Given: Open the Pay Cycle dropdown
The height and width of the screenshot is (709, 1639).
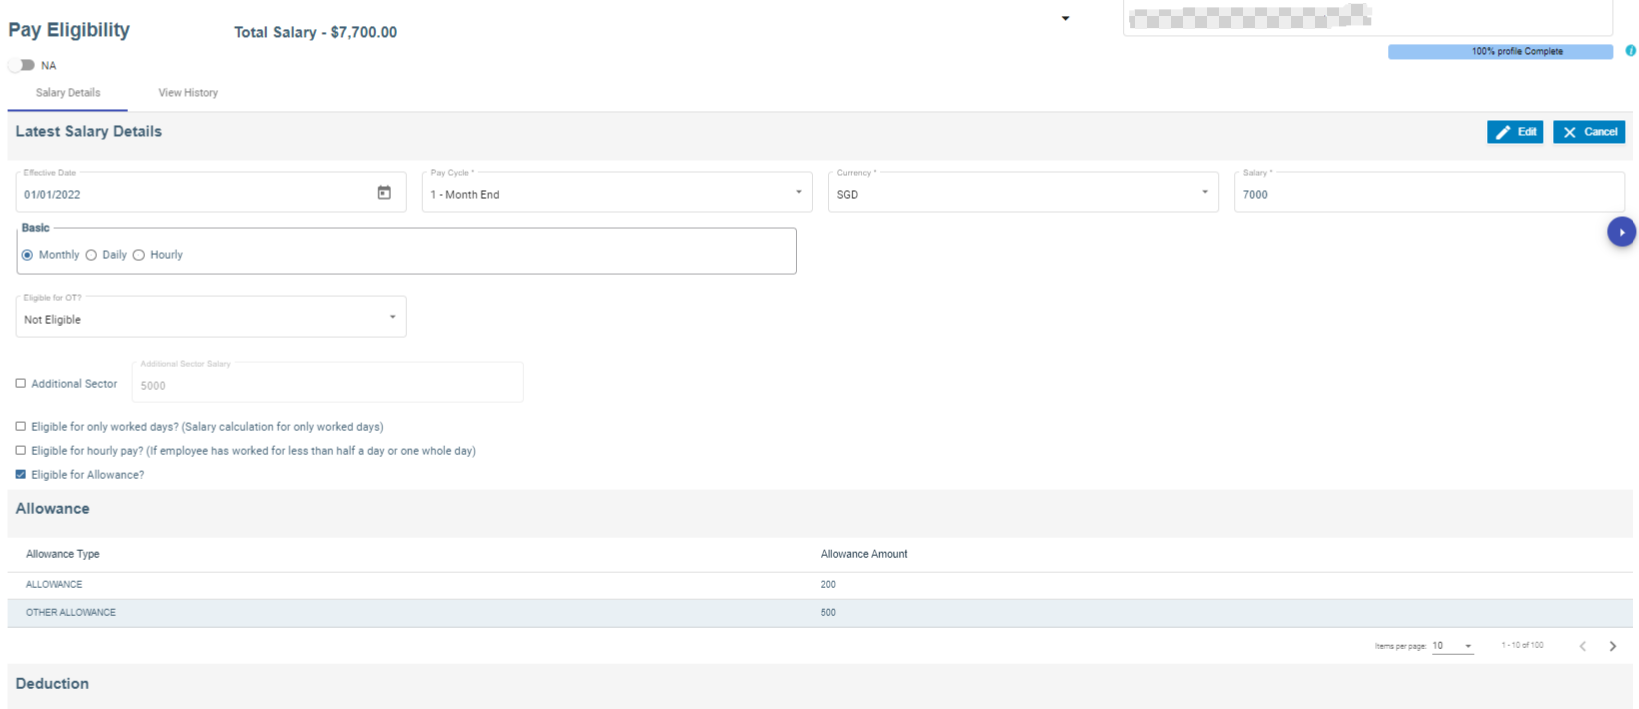Looking at the screenshot, I should click(616, 193).
